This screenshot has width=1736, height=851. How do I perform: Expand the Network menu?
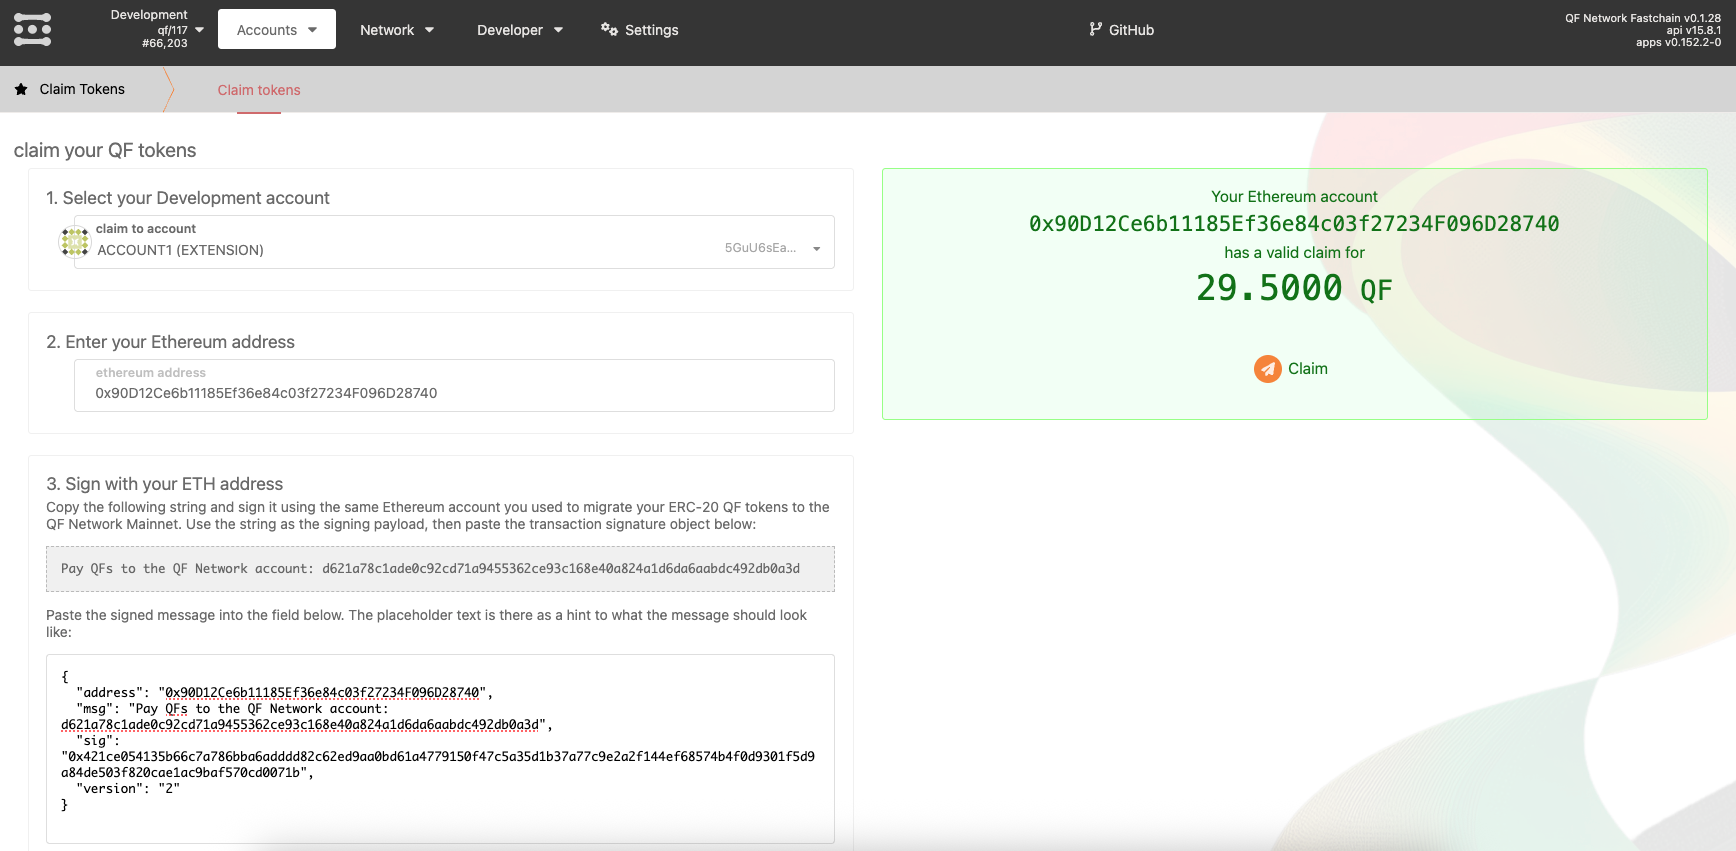pyautogui.click(x=397, y=30)
